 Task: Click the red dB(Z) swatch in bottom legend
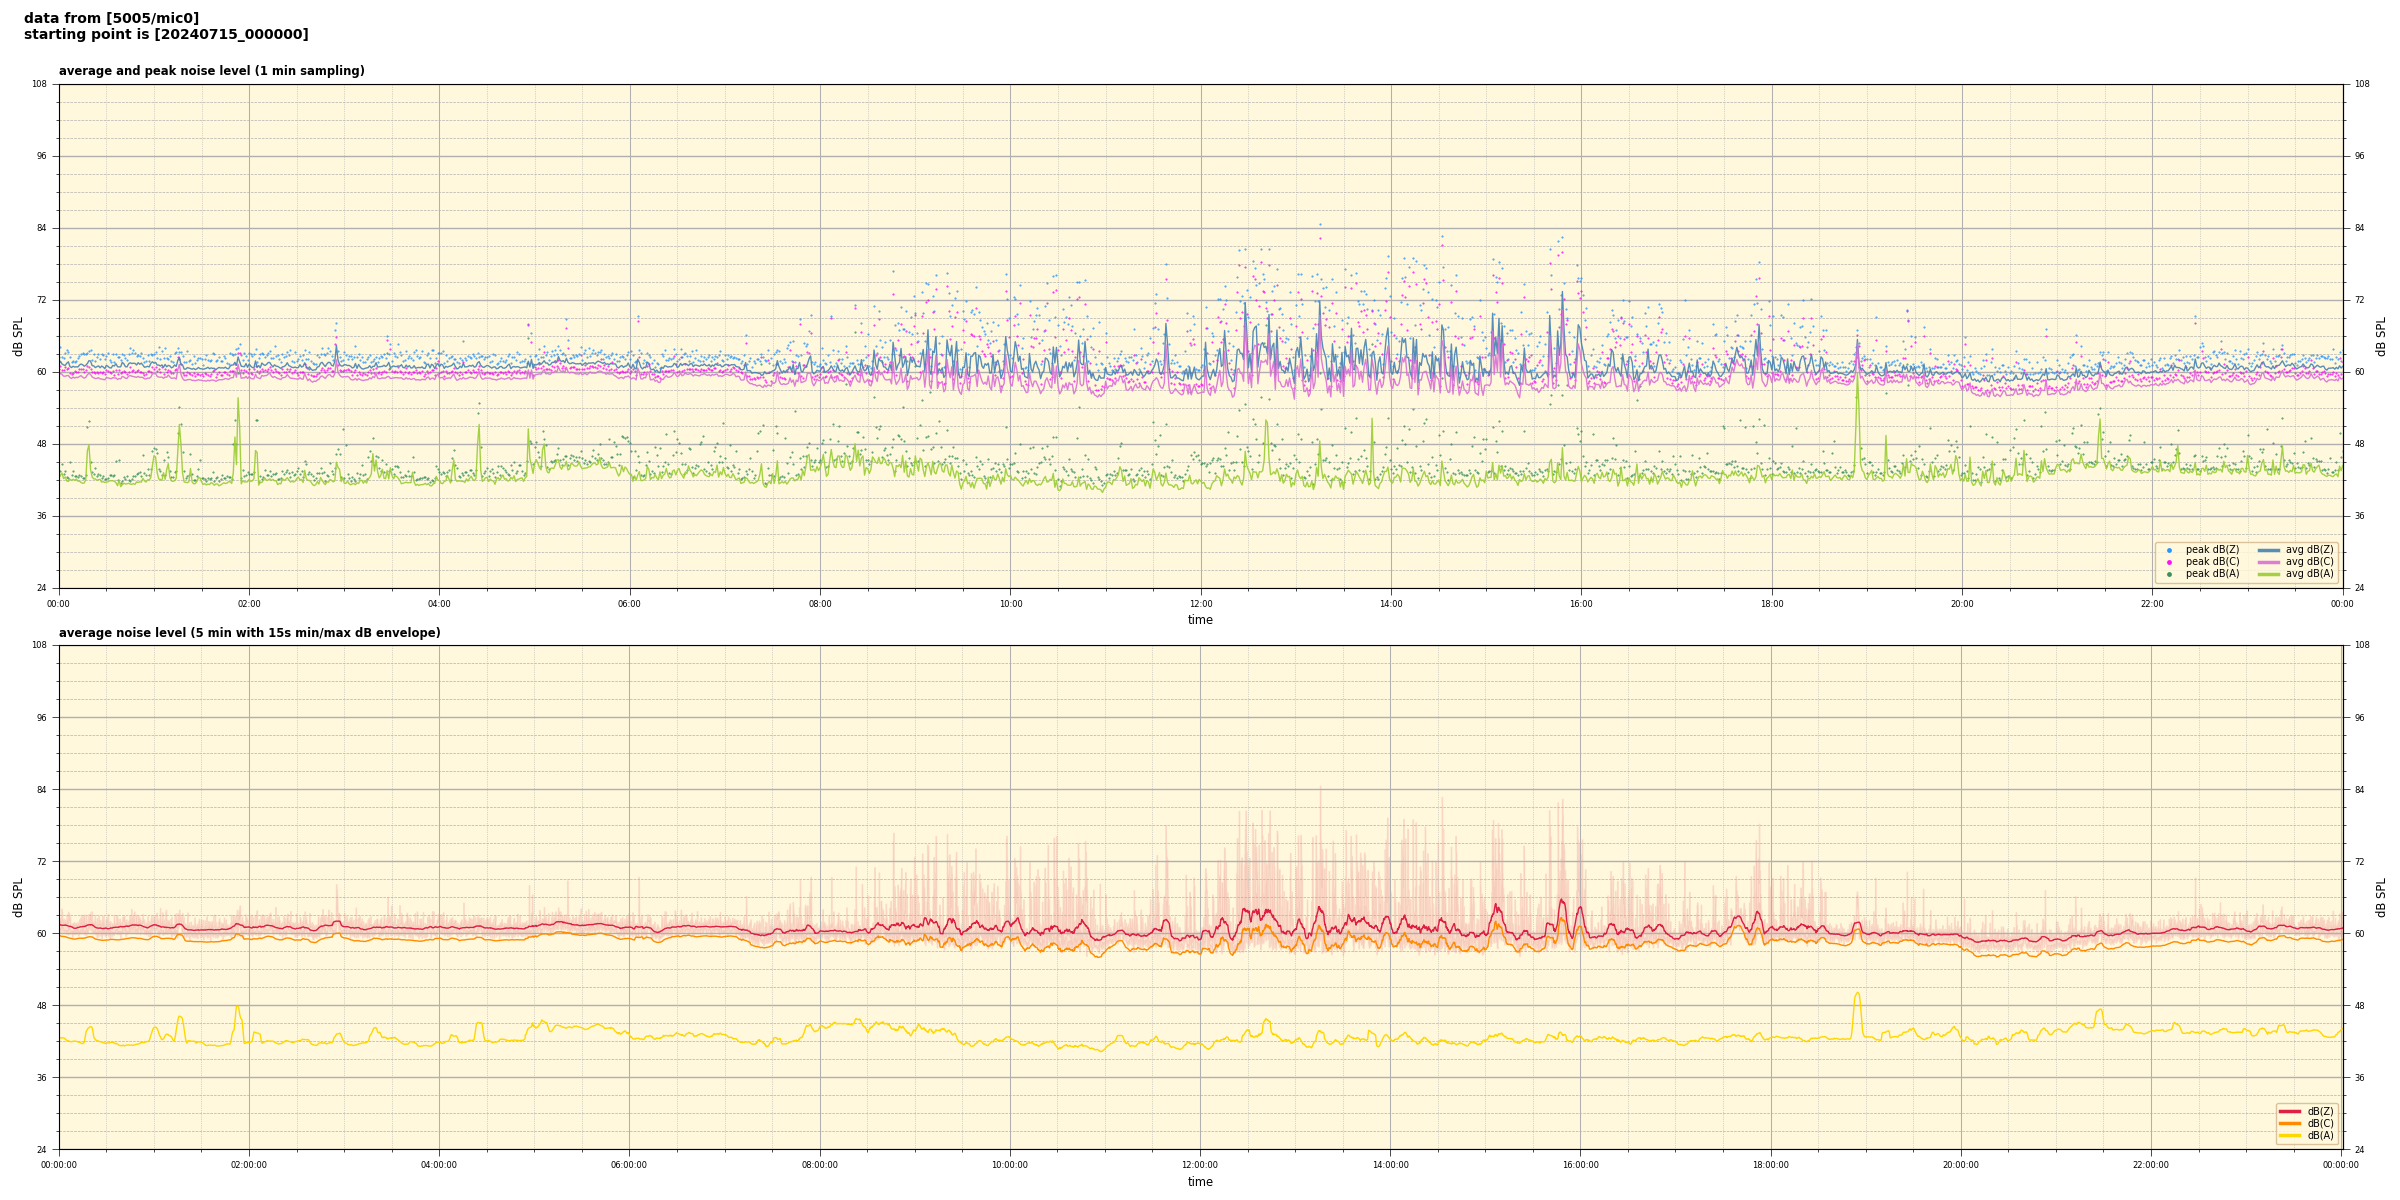(x=2290, y=1111)
